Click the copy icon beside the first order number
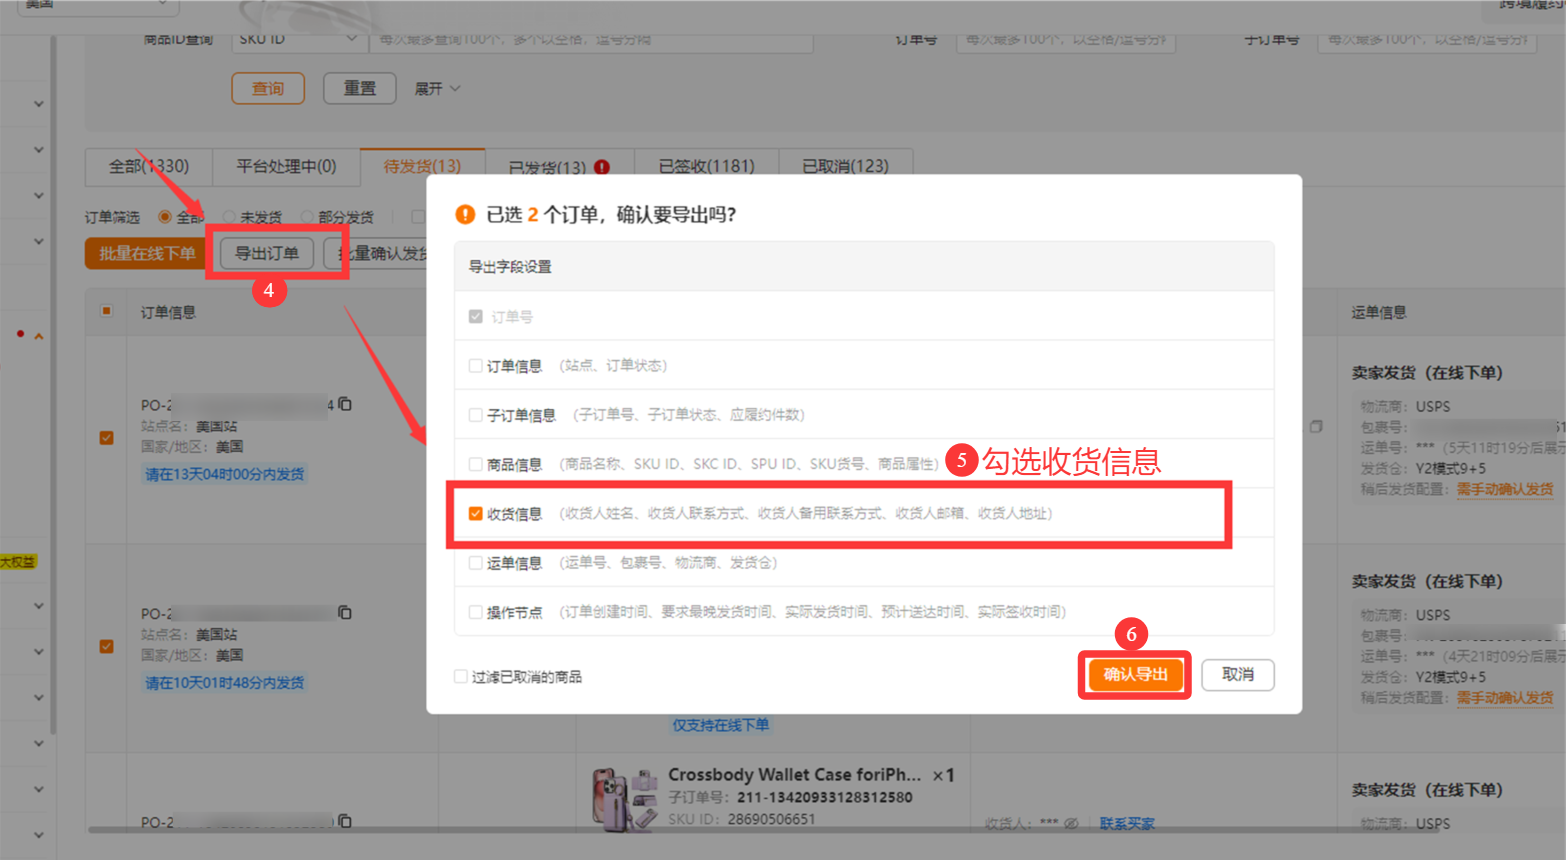Viewport: 1566px width, 860px height. pos(345,404)
